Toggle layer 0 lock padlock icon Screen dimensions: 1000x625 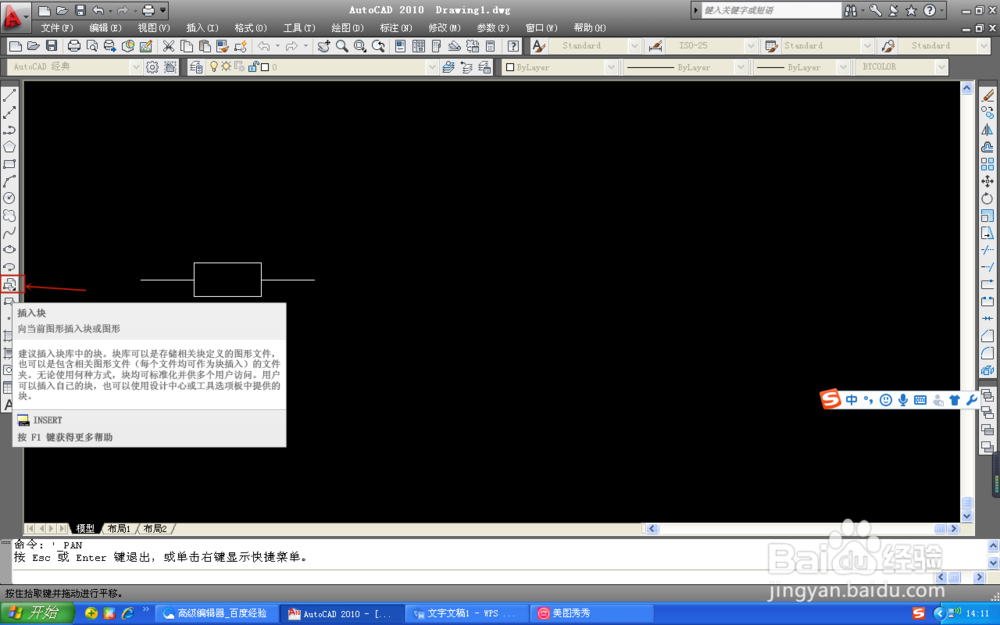253,66
